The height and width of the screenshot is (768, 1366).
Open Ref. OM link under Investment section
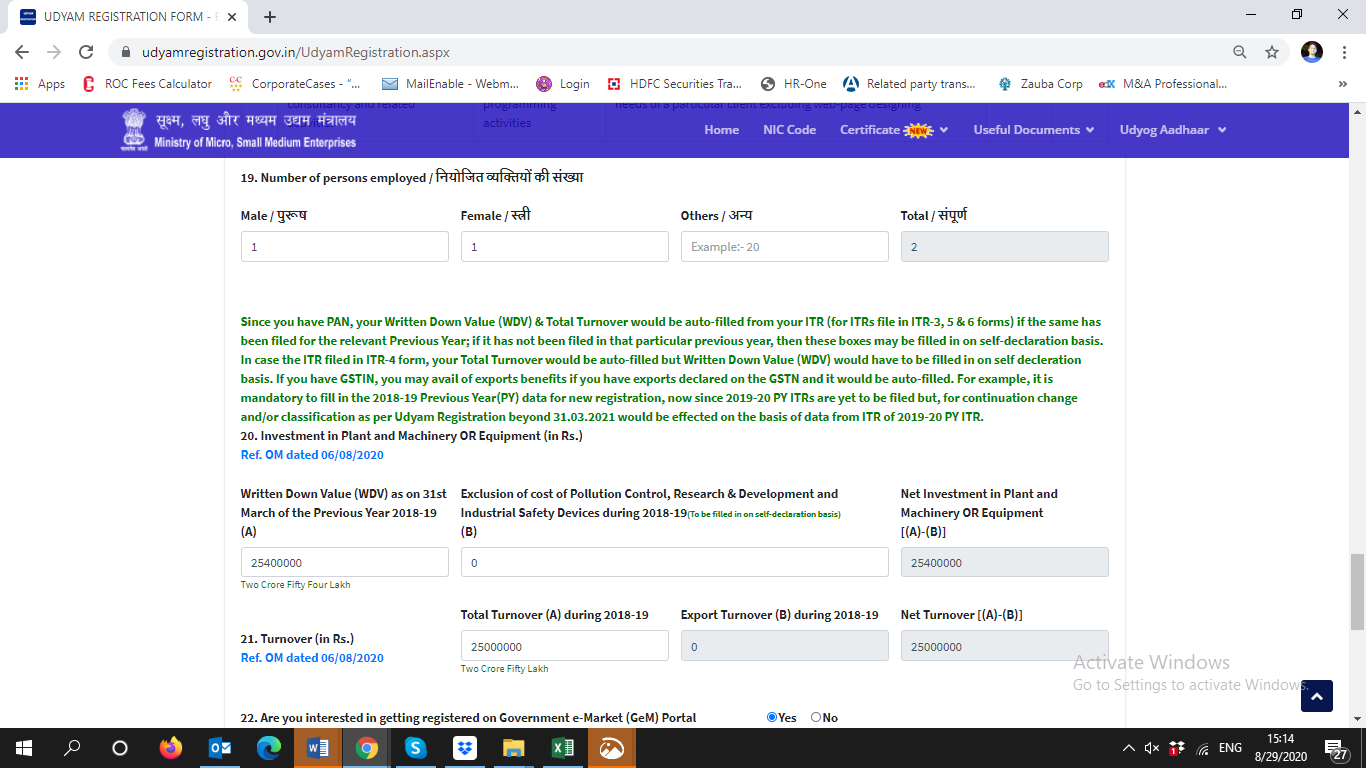(x=312, y=455)
